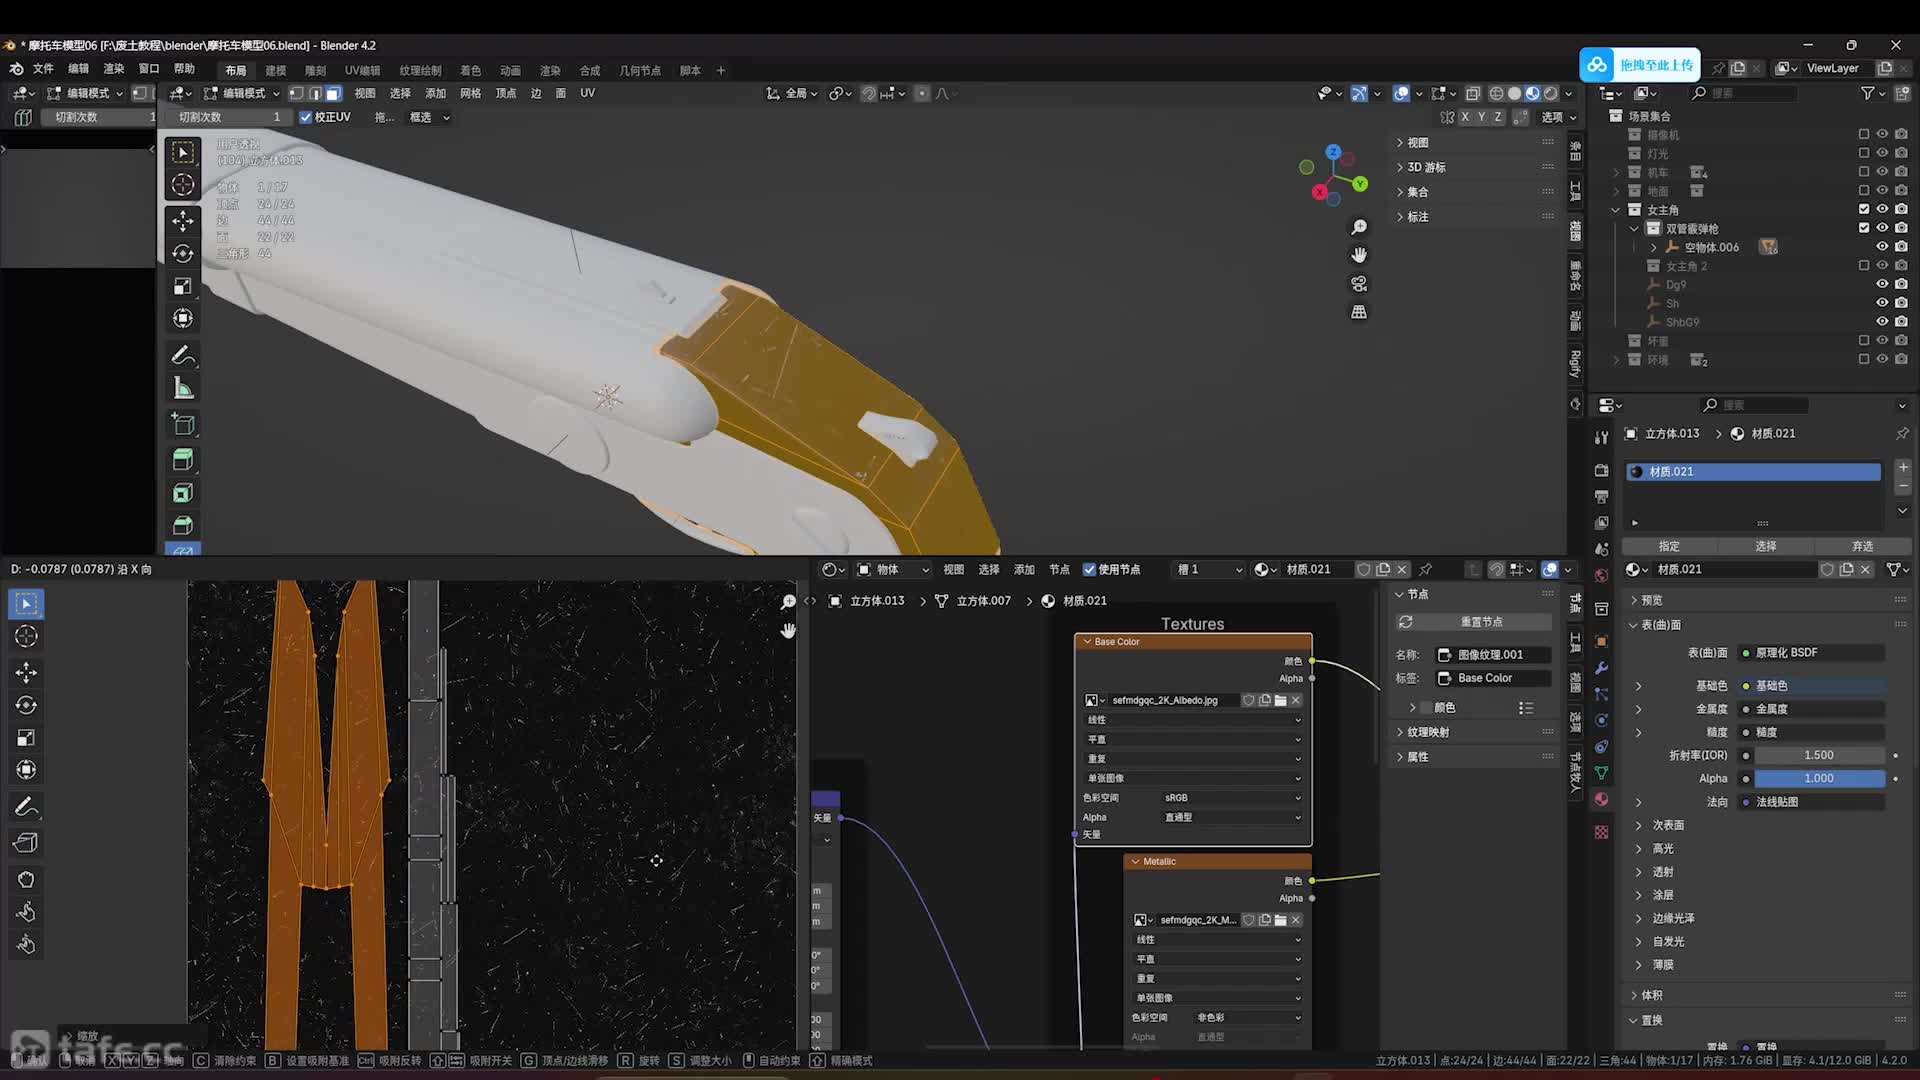Image resolution: width=1920 pixels, height=1080 pixels.
Task: Toggle 女主角 collection exclude checkbox
Action: [x=1863, y=209]
